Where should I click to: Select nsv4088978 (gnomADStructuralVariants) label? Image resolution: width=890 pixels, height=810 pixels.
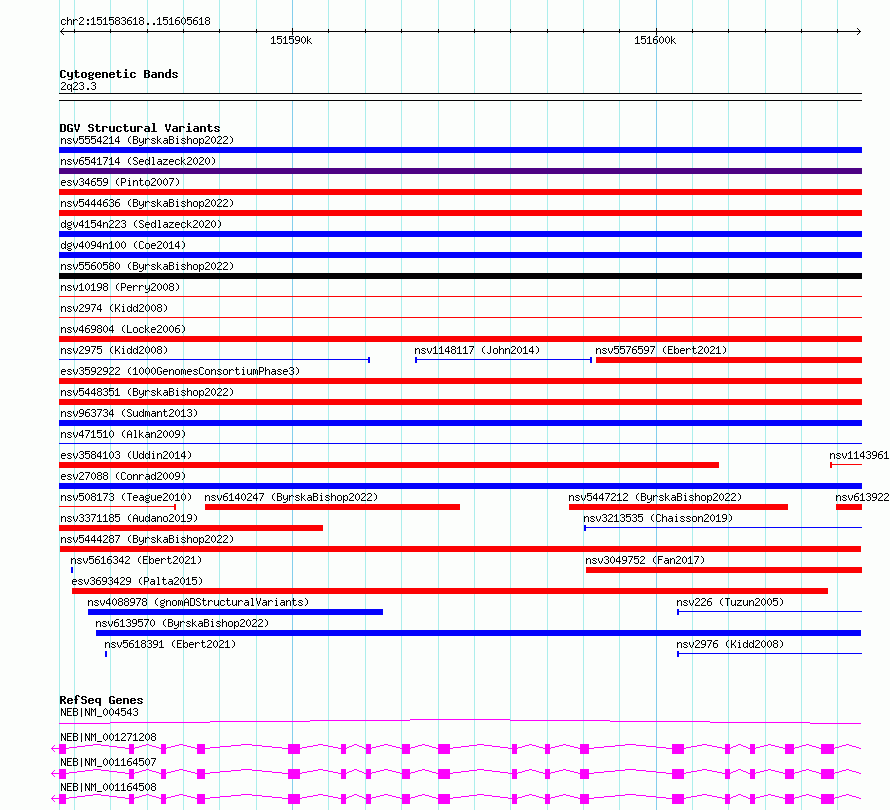[x=198, y=602]
